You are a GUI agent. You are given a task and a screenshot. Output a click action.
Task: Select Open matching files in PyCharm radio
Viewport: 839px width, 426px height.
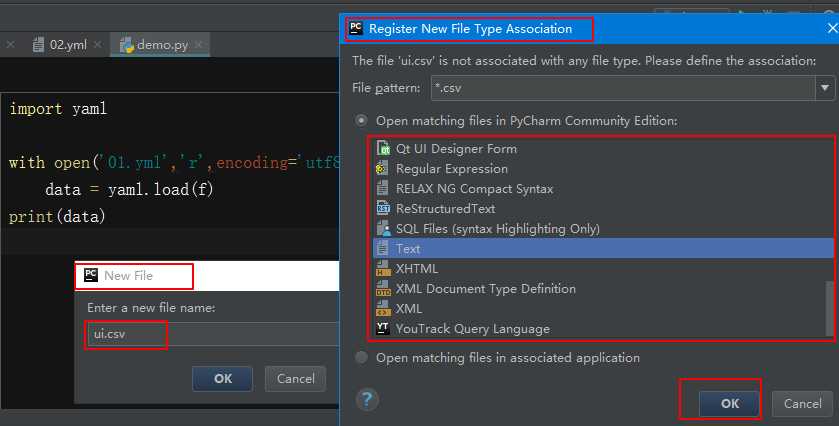click(362, 120)
